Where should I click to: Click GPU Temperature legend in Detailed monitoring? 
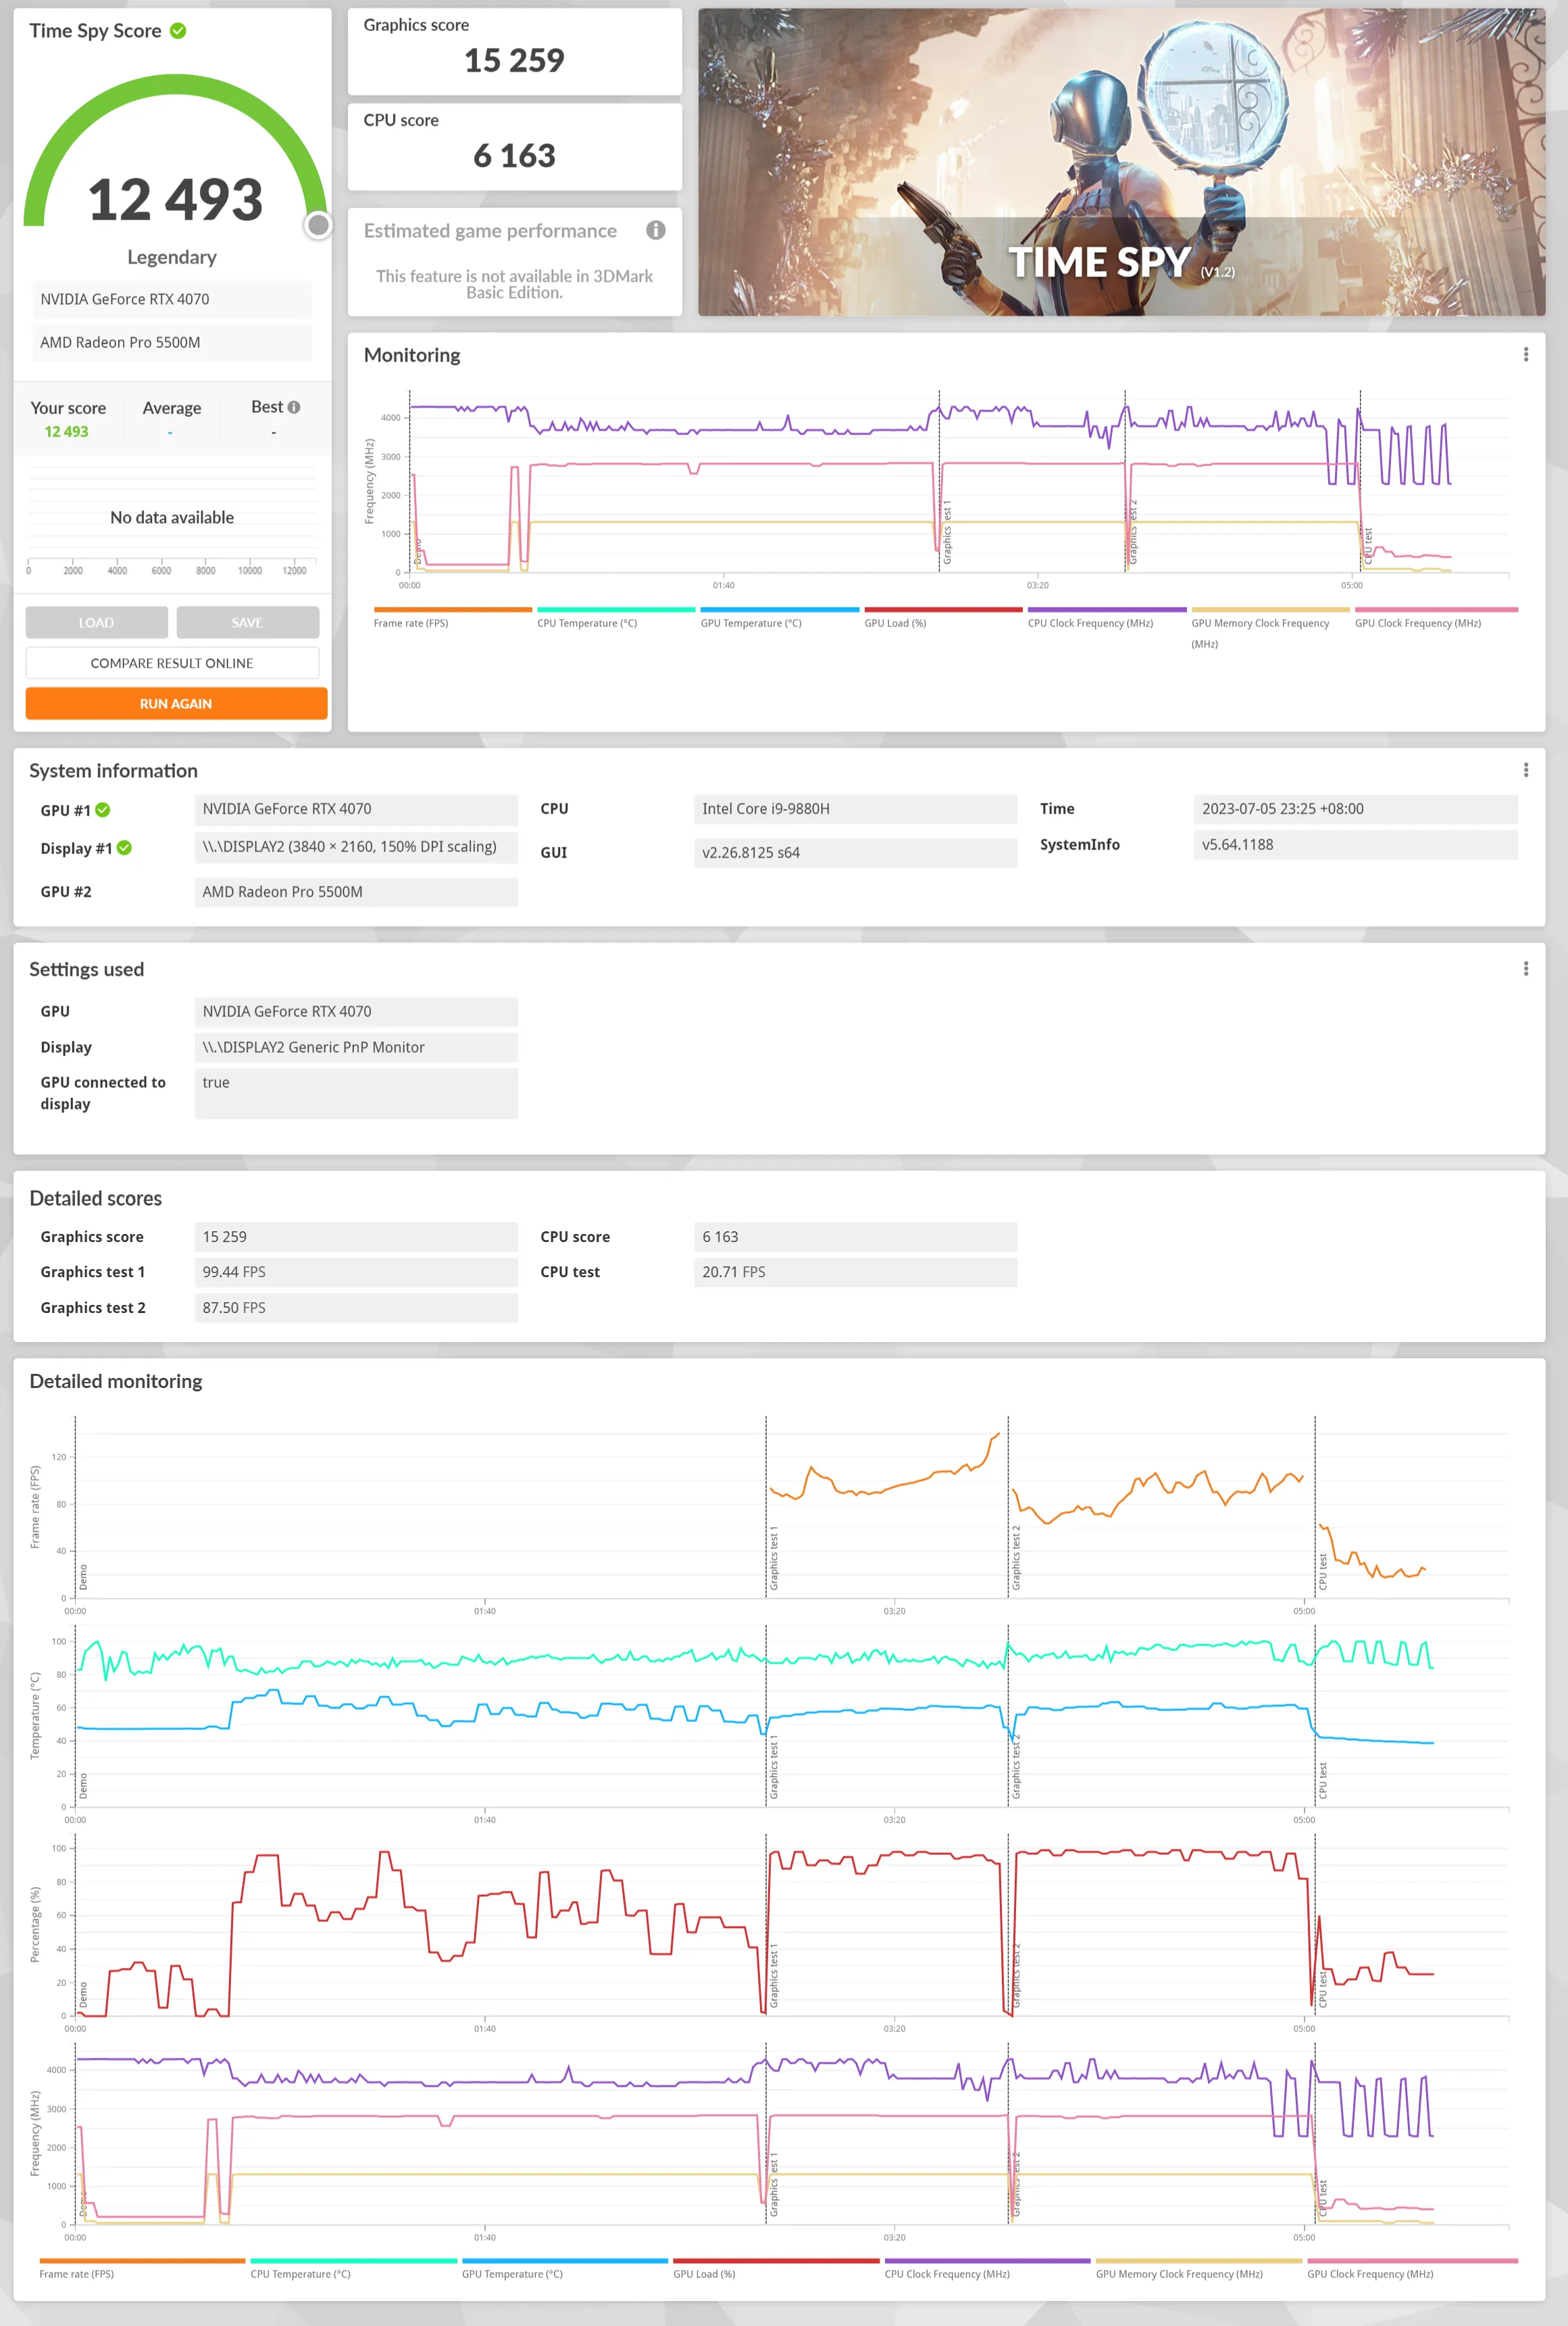pyautogui.click(x=564, y=2268)
